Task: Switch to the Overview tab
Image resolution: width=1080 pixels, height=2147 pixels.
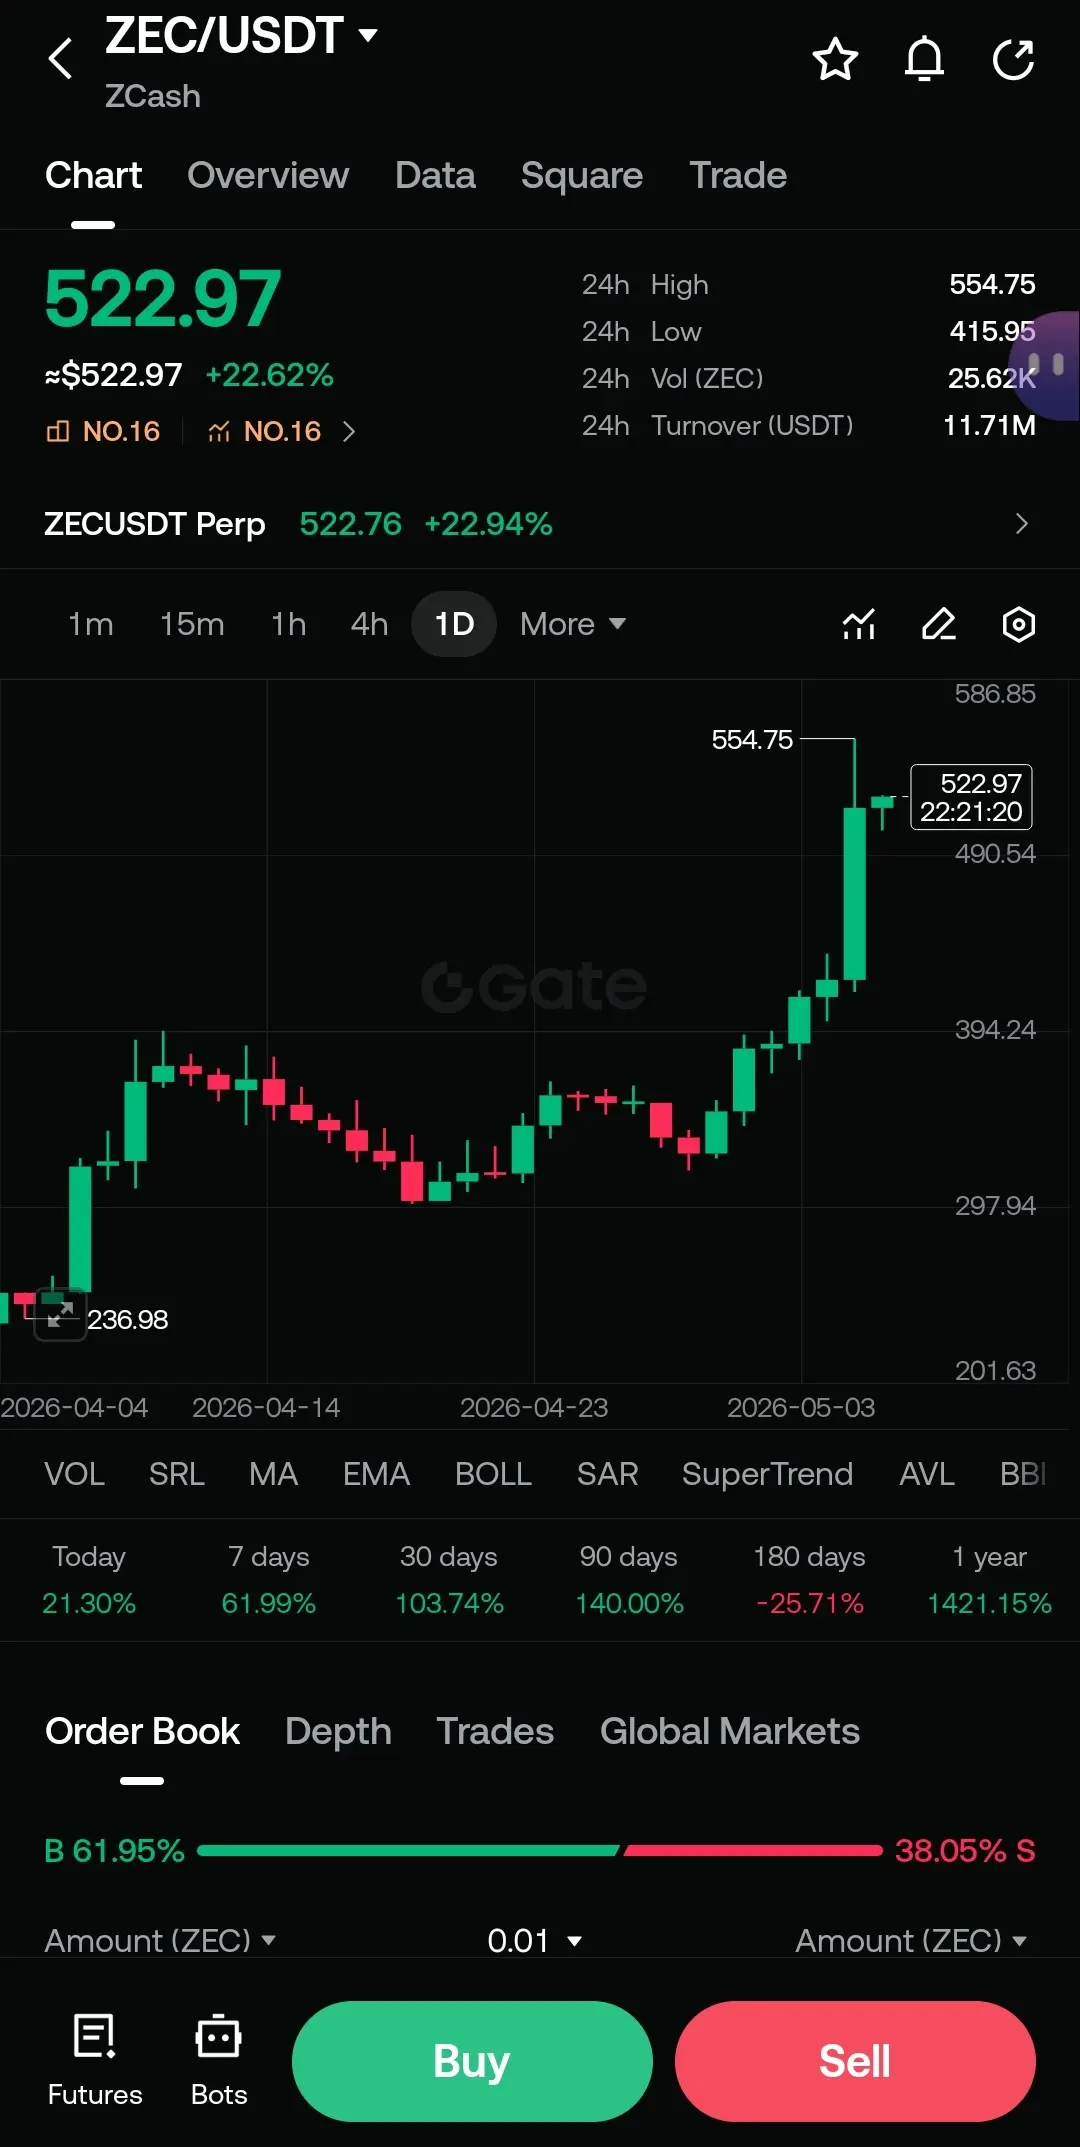Action: tap(268, 175)
